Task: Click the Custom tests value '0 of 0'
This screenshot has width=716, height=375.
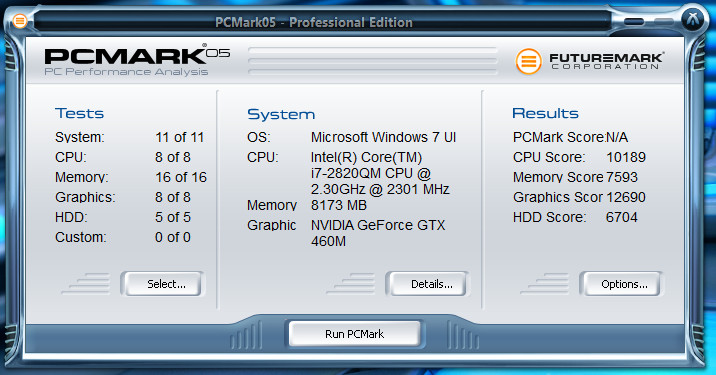Action: [173, 237]
